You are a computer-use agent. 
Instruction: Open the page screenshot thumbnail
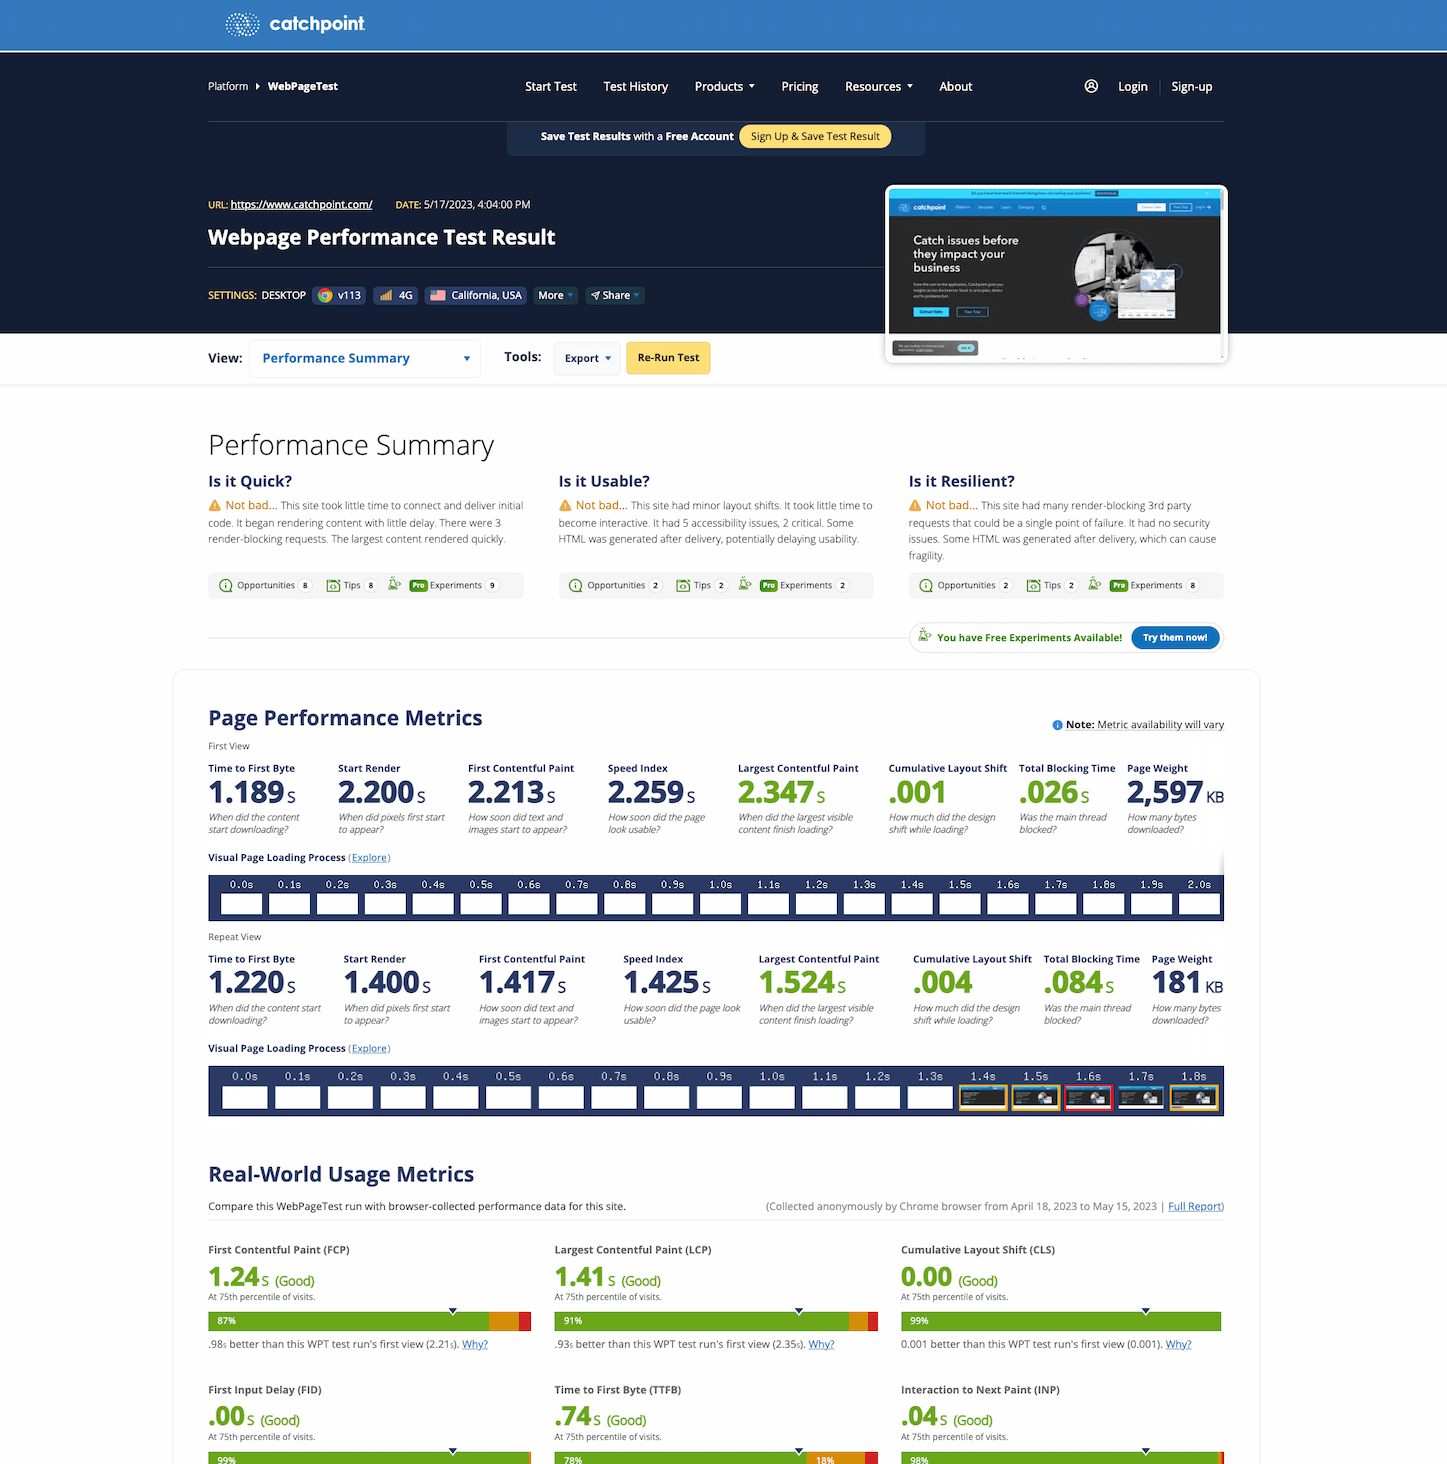pyautogui.click(x=1056, y=274)
